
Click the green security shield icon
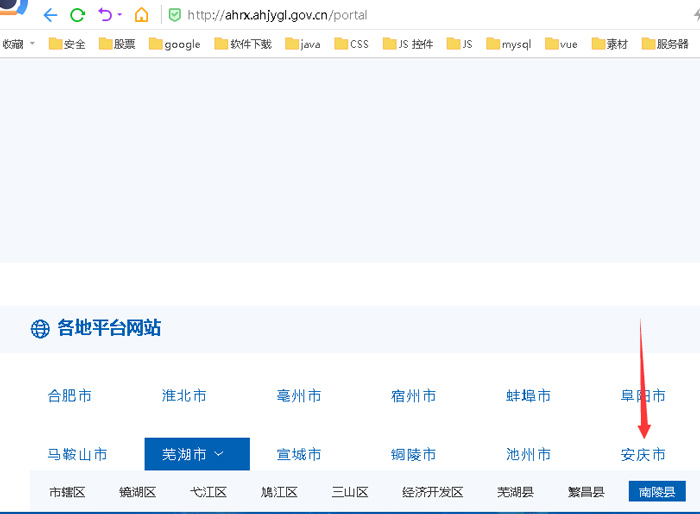(175, 15)
